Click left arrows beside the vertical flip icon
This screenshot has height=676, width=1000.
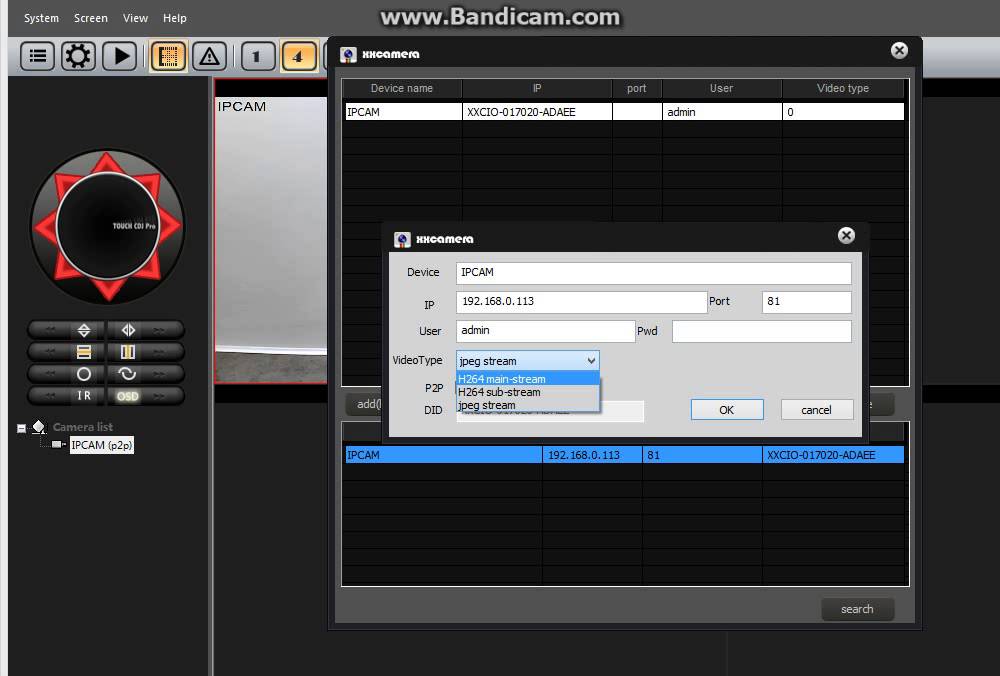click(50, 330)
